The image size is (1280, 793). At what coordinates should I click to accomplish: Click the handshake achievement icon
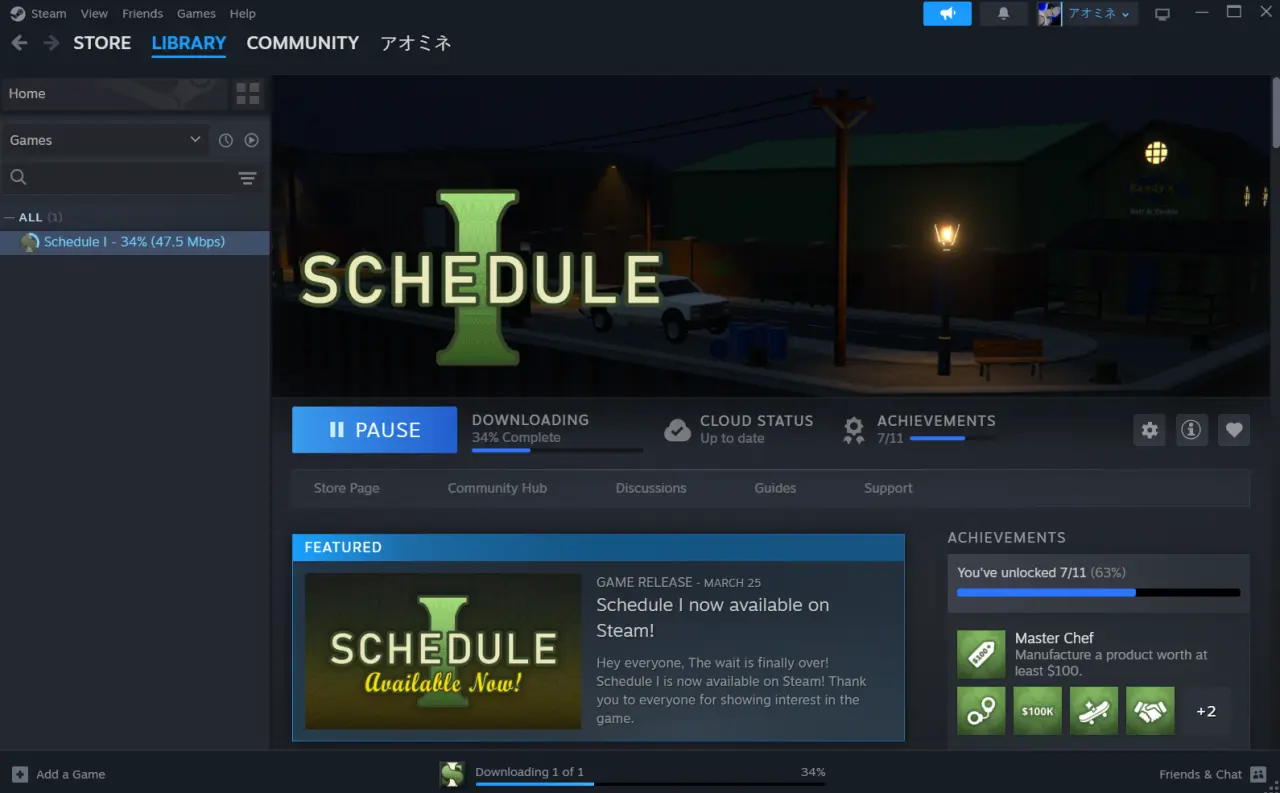(x=1150, y=711)
